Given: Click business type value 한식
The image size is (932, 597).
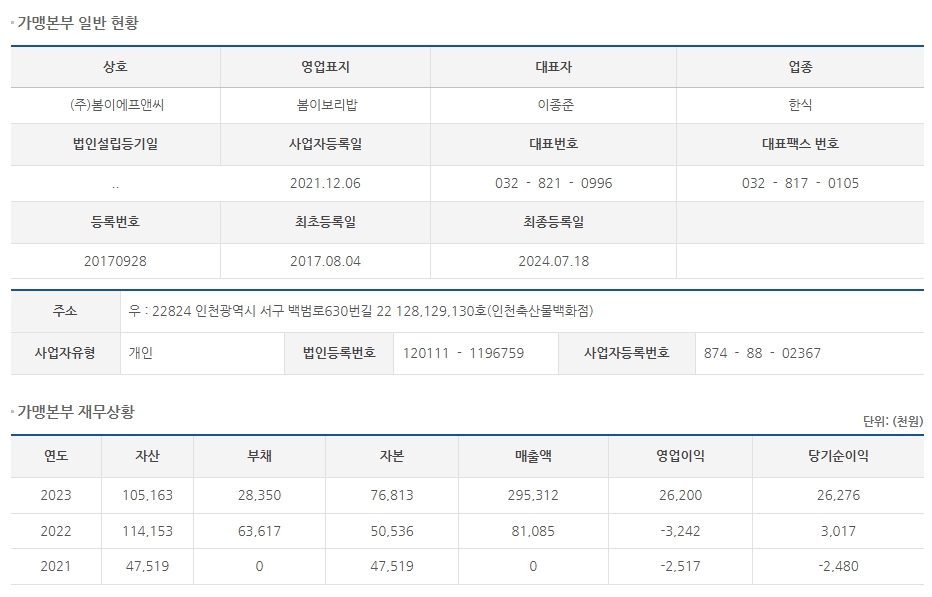Looking at the screenshot, I should (x=800, y=105).
